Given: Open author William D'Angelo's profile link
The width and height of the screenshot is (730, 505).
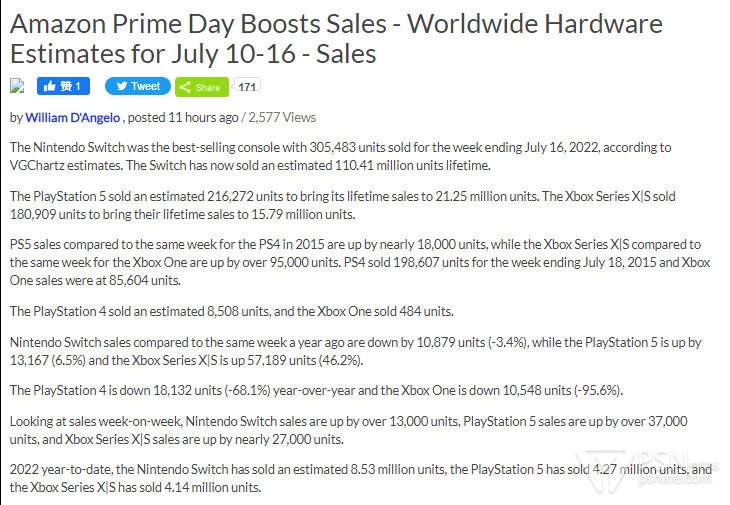Looking at the screenshot, I should click(73, 118).
